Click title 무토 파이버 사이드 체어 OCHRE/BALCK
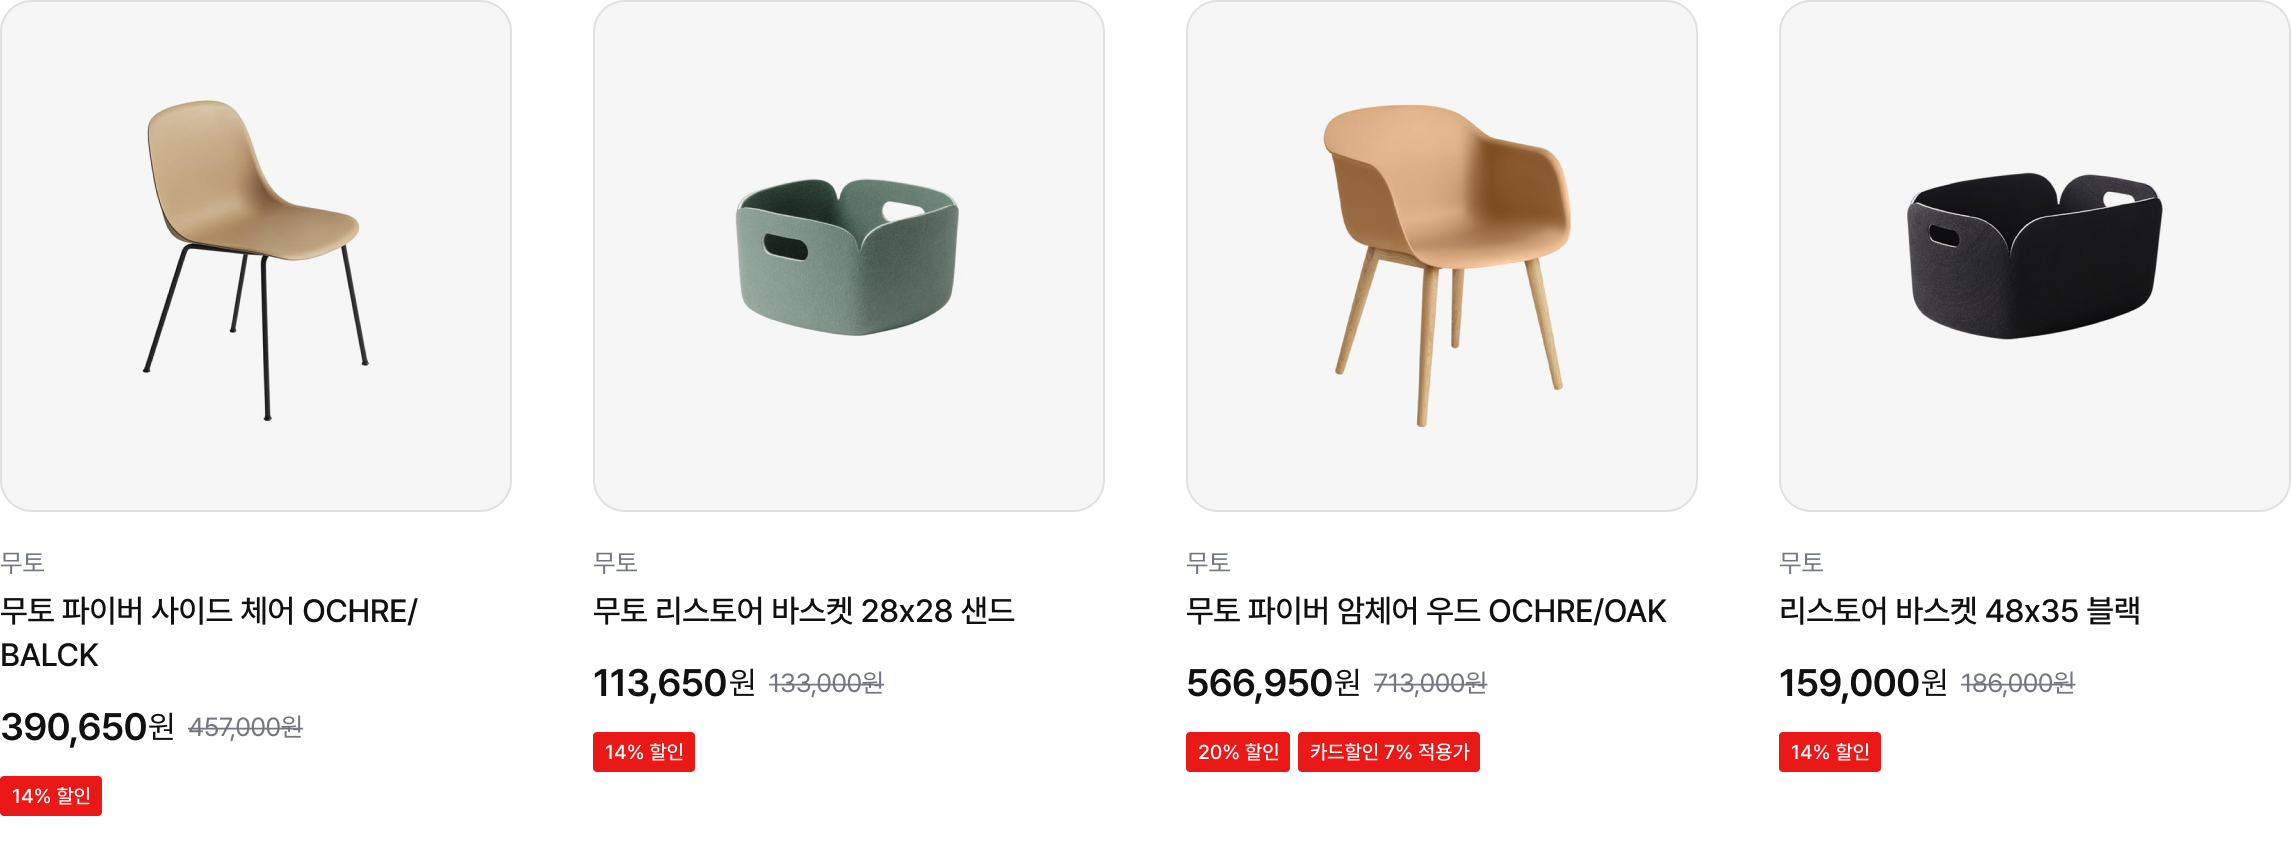 209,633
